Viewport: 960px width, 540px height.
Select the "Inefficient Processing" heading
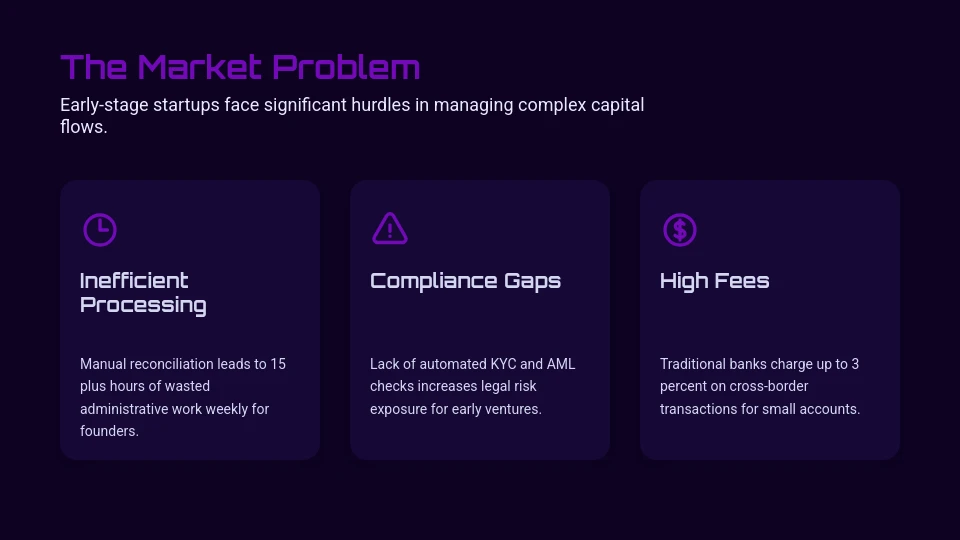[143, 293]
